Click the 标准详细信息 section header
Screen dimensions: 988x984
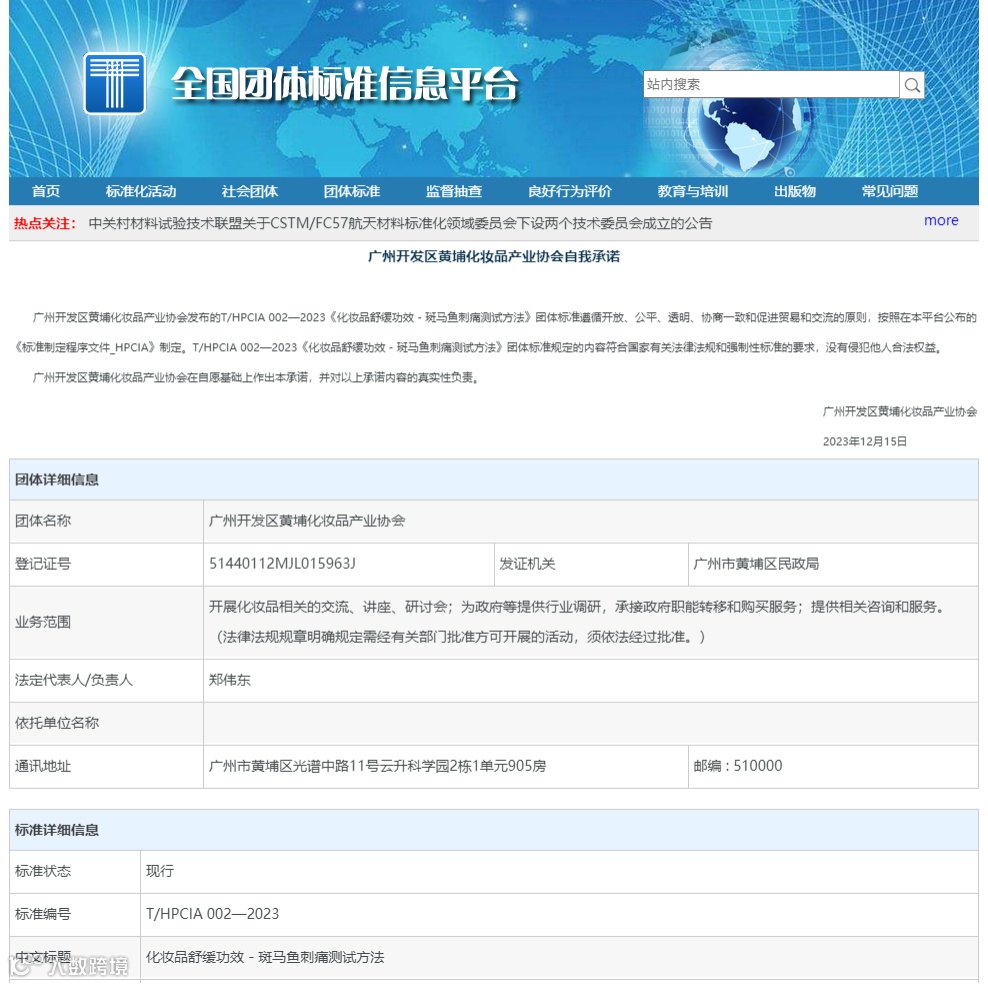(494, 830)
